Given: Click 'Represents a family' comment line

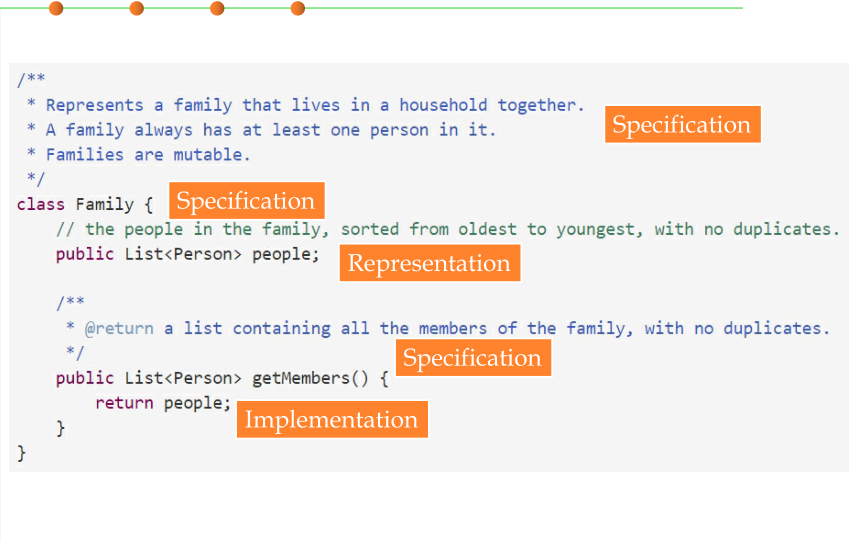Looking at the screenshot, I should 306,105.
